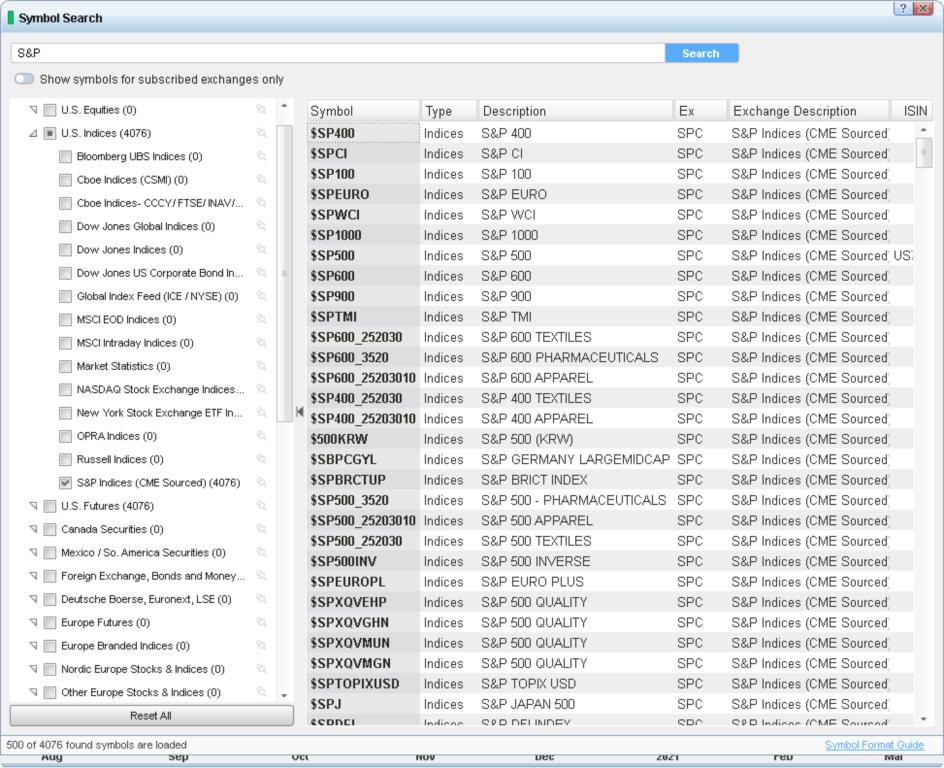Check the OPRA Indices checkbox
944x768 pixels.
(x=66, y=436)
